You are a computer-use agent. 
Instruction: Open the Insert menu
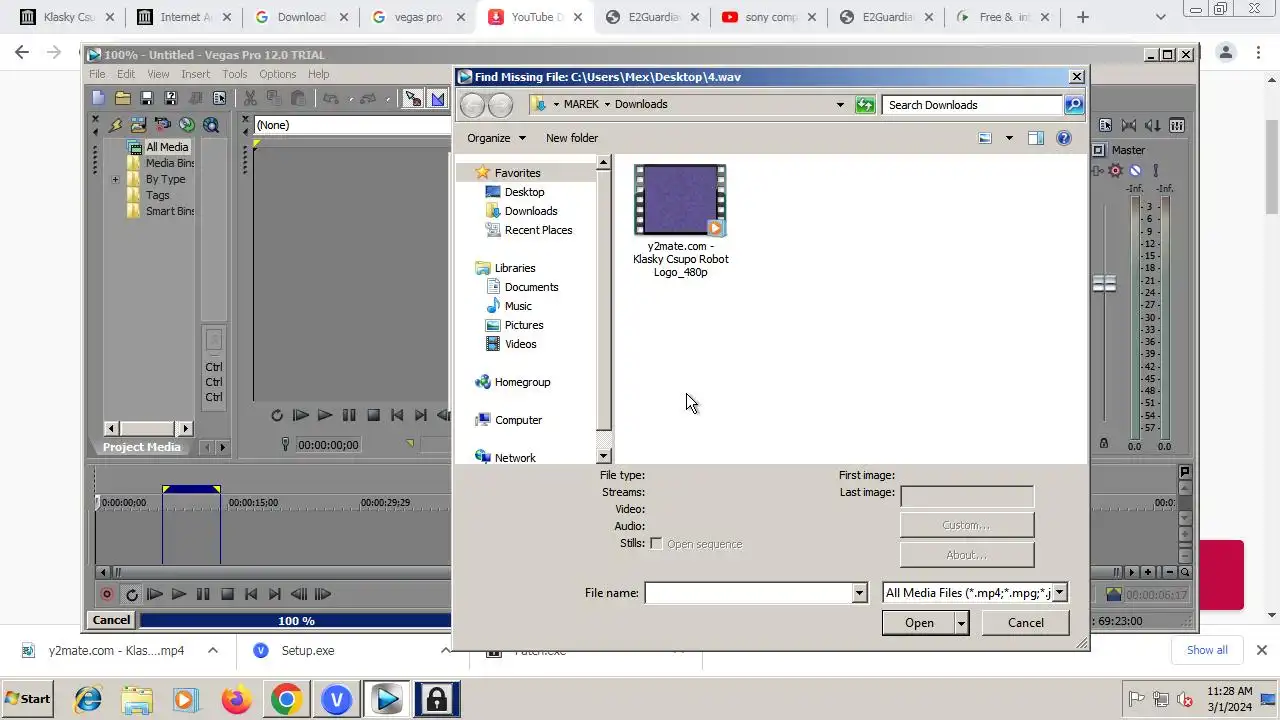click(195, 74)
